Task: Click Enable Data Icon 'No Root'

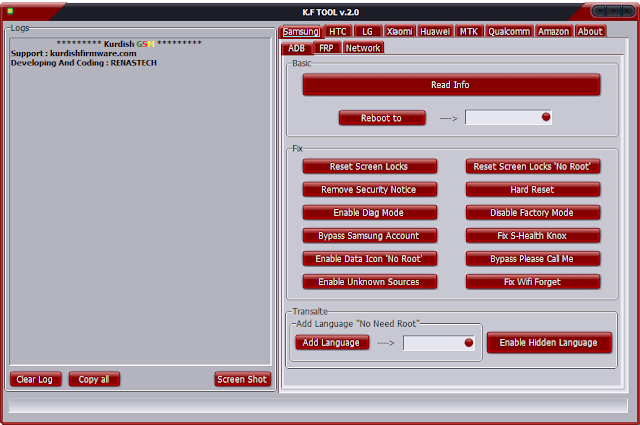Action: 369,259
